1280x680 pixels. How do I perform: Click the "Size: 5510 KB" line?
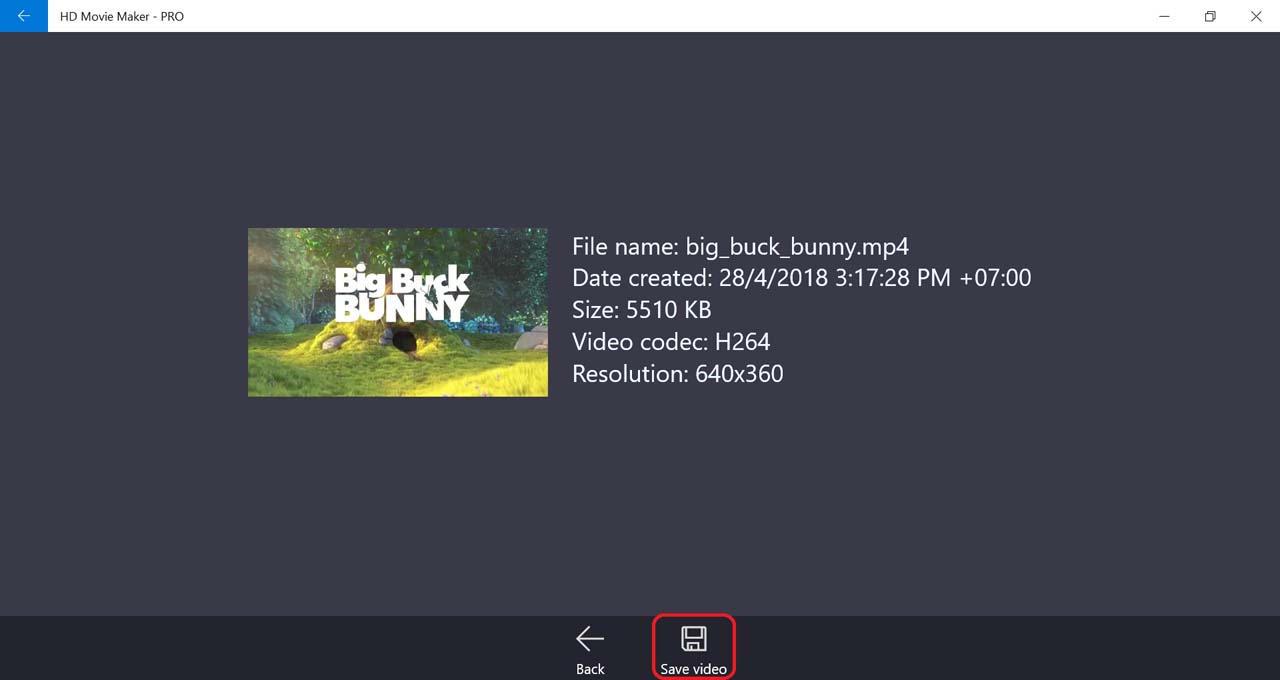tap(641, 310)
